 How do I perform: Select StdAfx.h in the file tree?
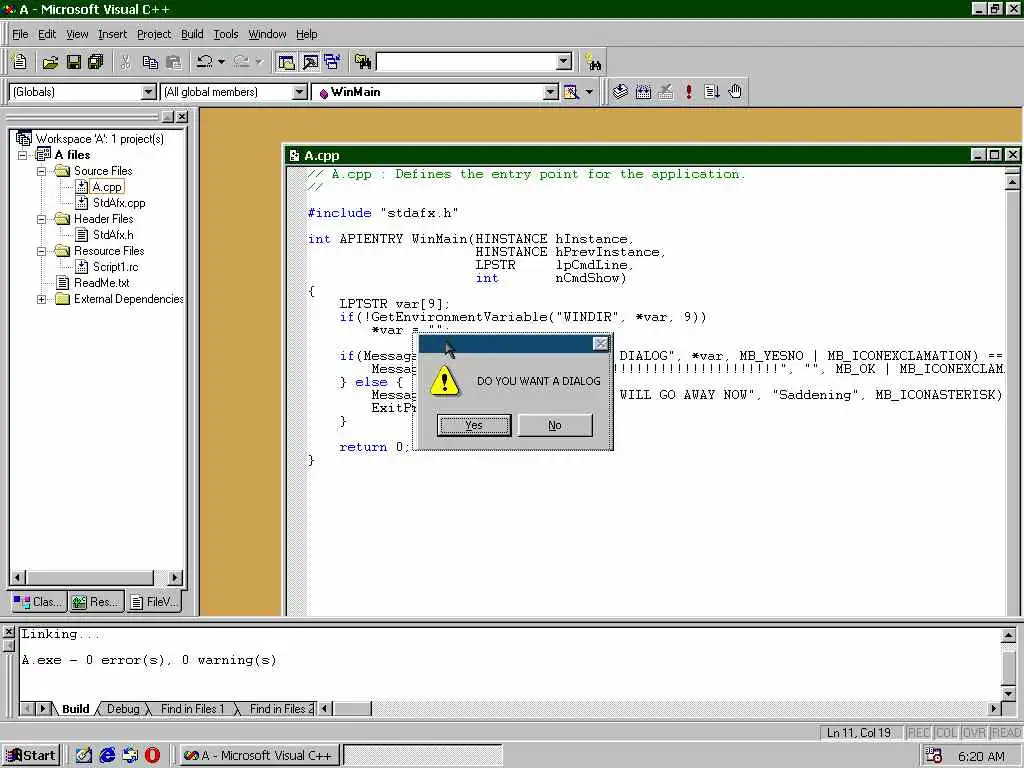coord(113,235)
